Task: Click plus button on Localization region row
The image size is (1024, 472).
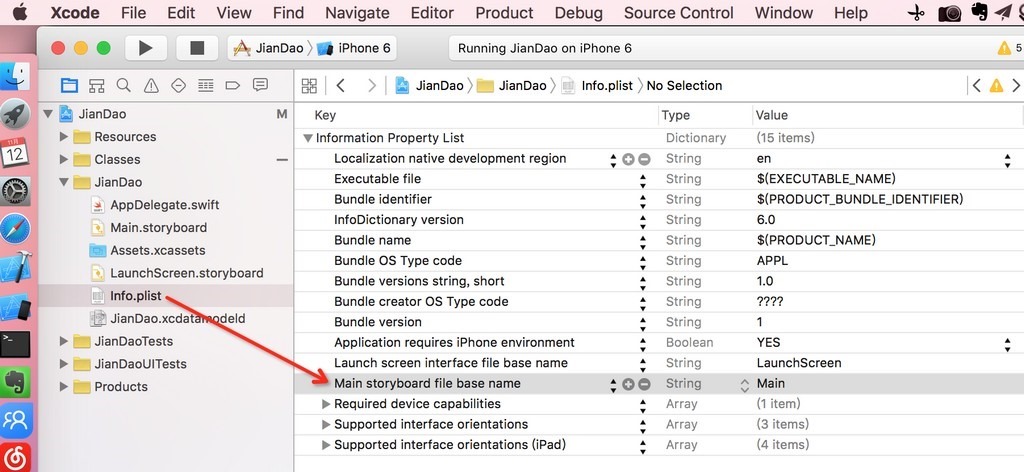Action: tap(628, 159)
